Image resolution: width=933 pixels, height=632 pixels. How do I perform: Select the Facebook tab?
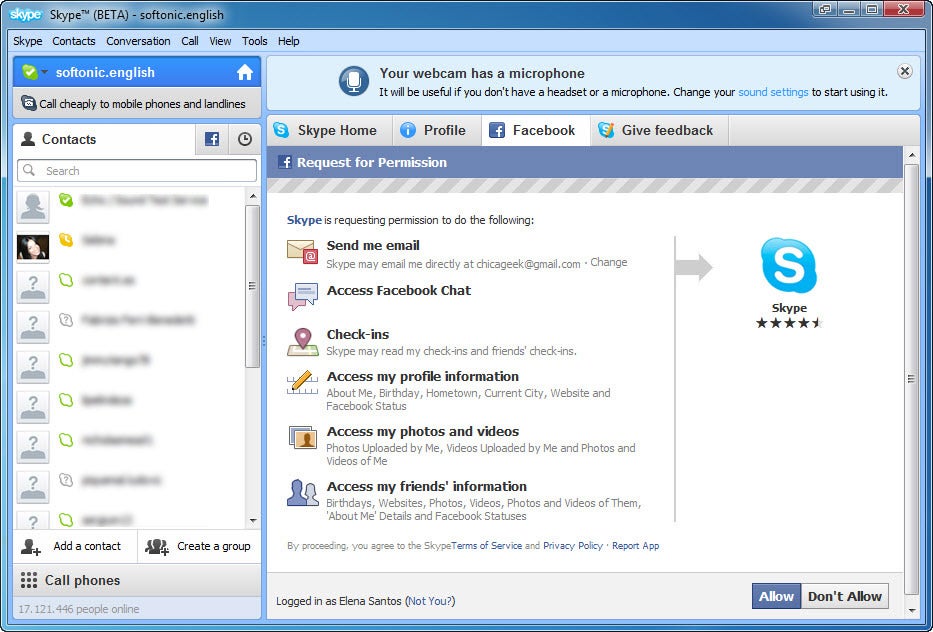tap(536, 130)
